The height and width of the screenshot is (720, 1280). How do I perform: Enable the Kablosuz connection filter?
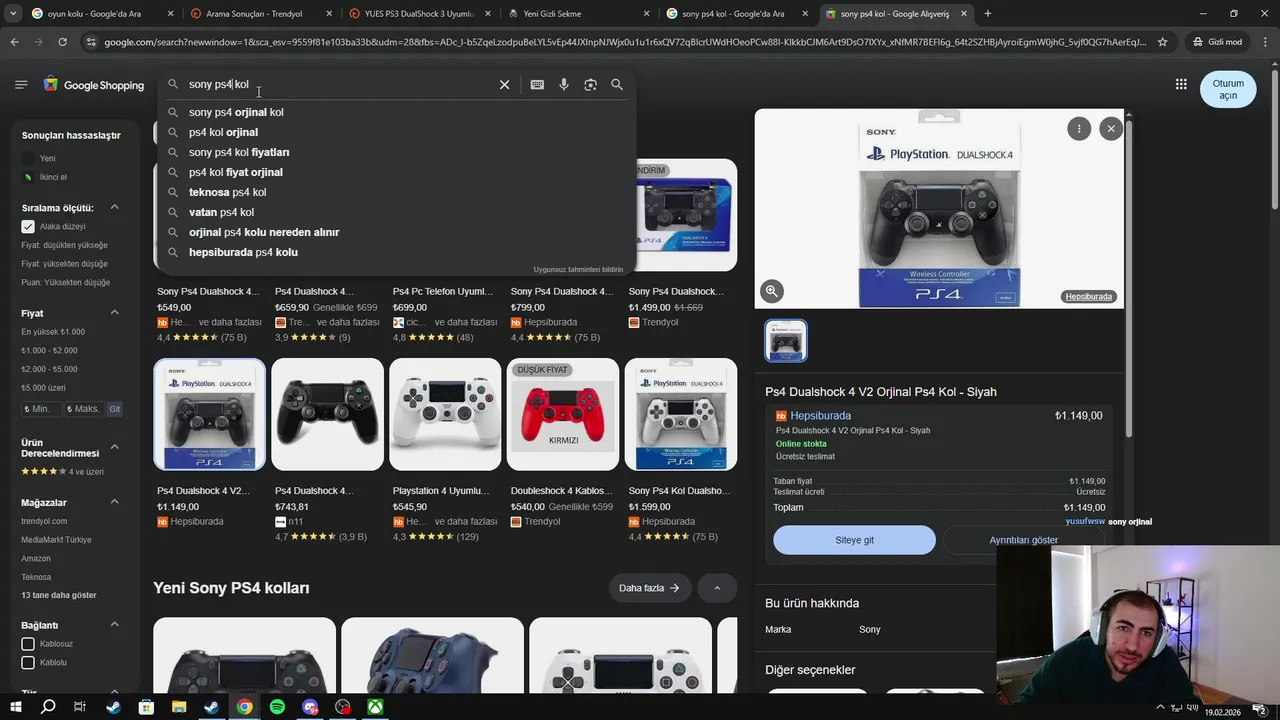[x=28, y=644]
